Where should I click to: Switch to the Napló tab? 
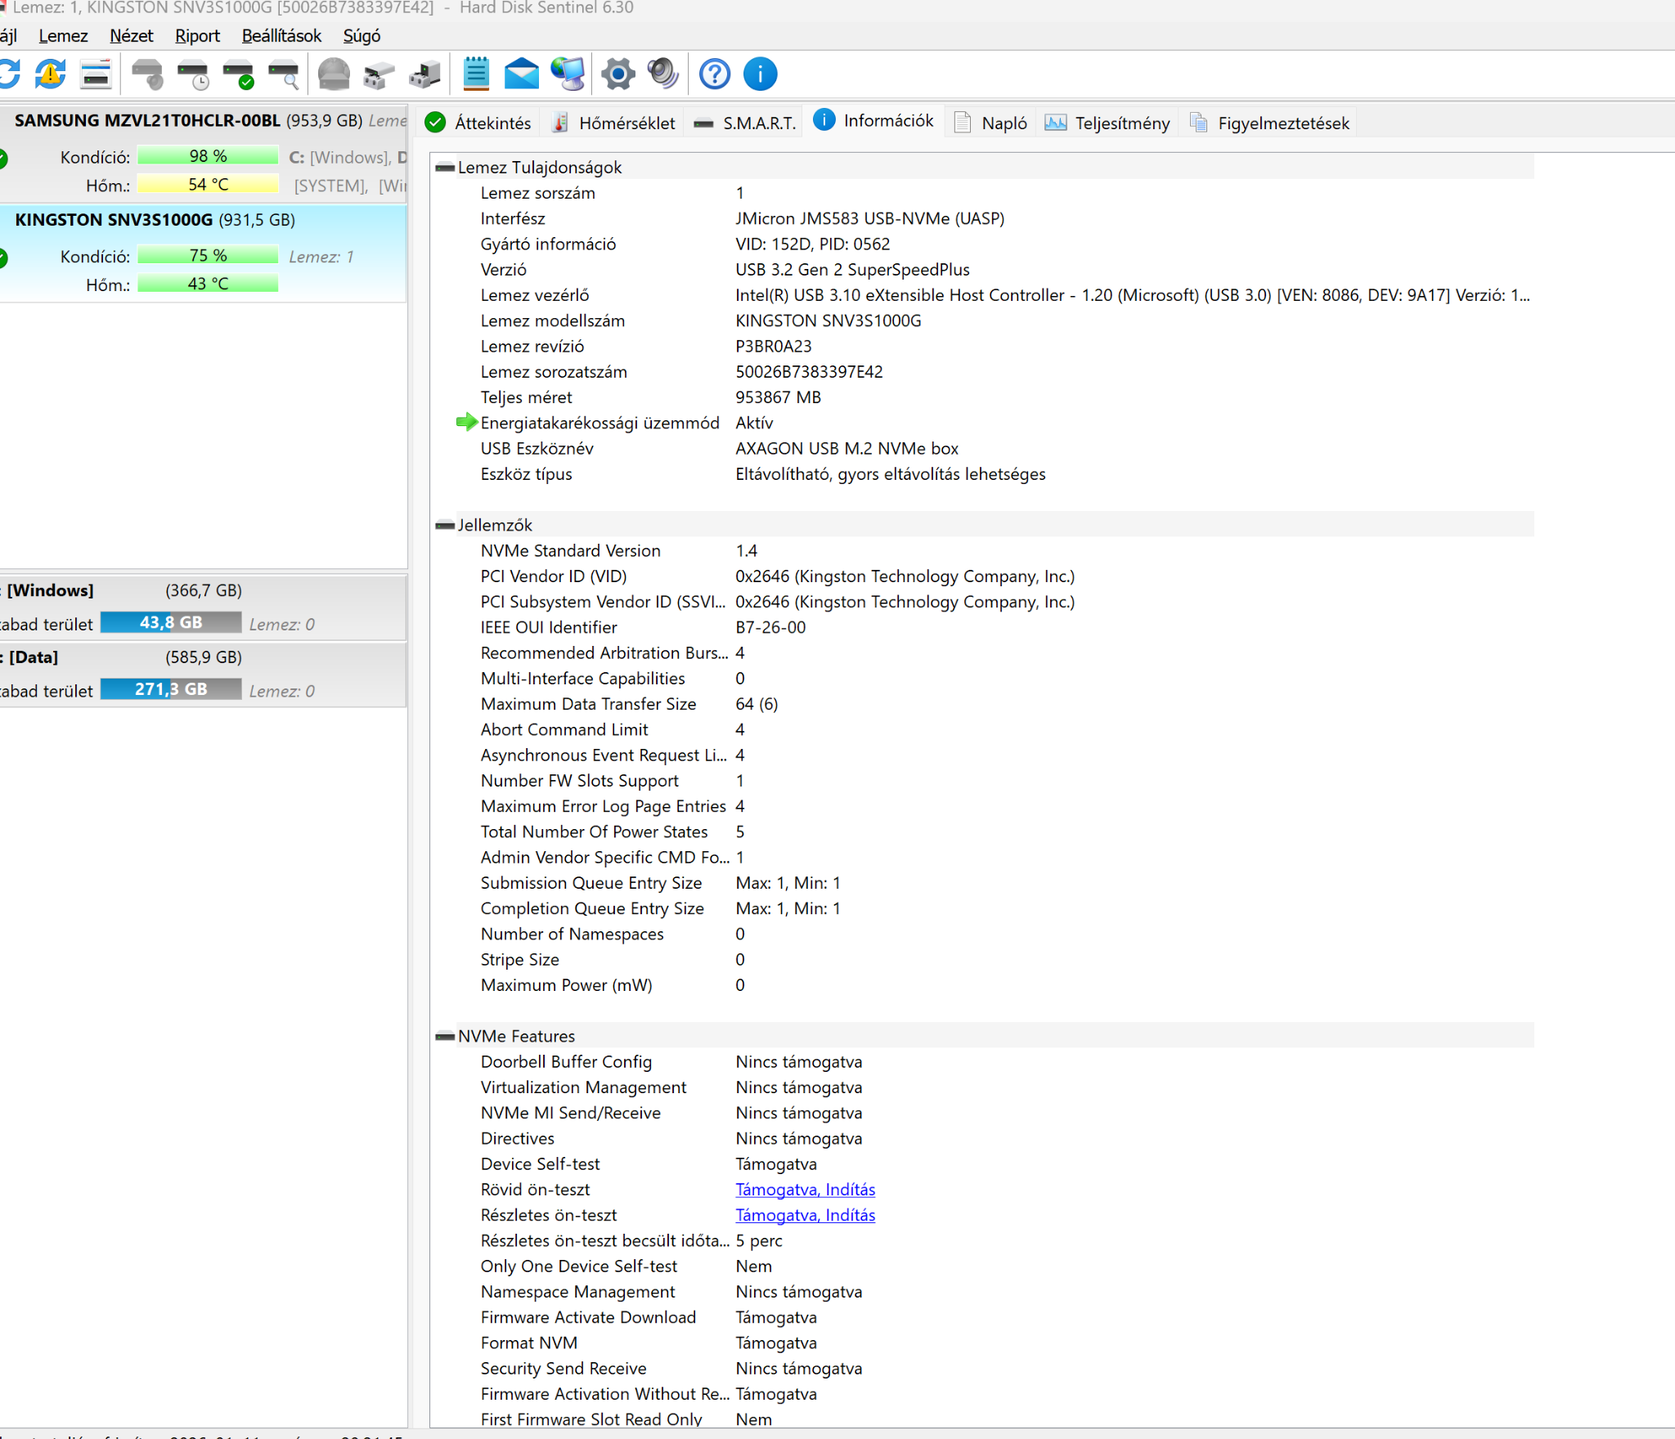990,123
